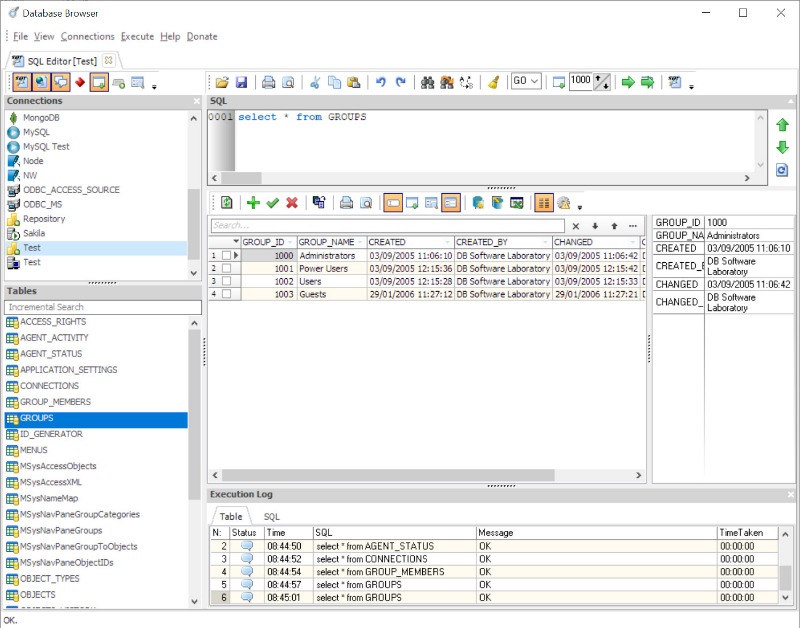
Task: Open the File menu
Action: pyautogui.click(x=20, y=36)
